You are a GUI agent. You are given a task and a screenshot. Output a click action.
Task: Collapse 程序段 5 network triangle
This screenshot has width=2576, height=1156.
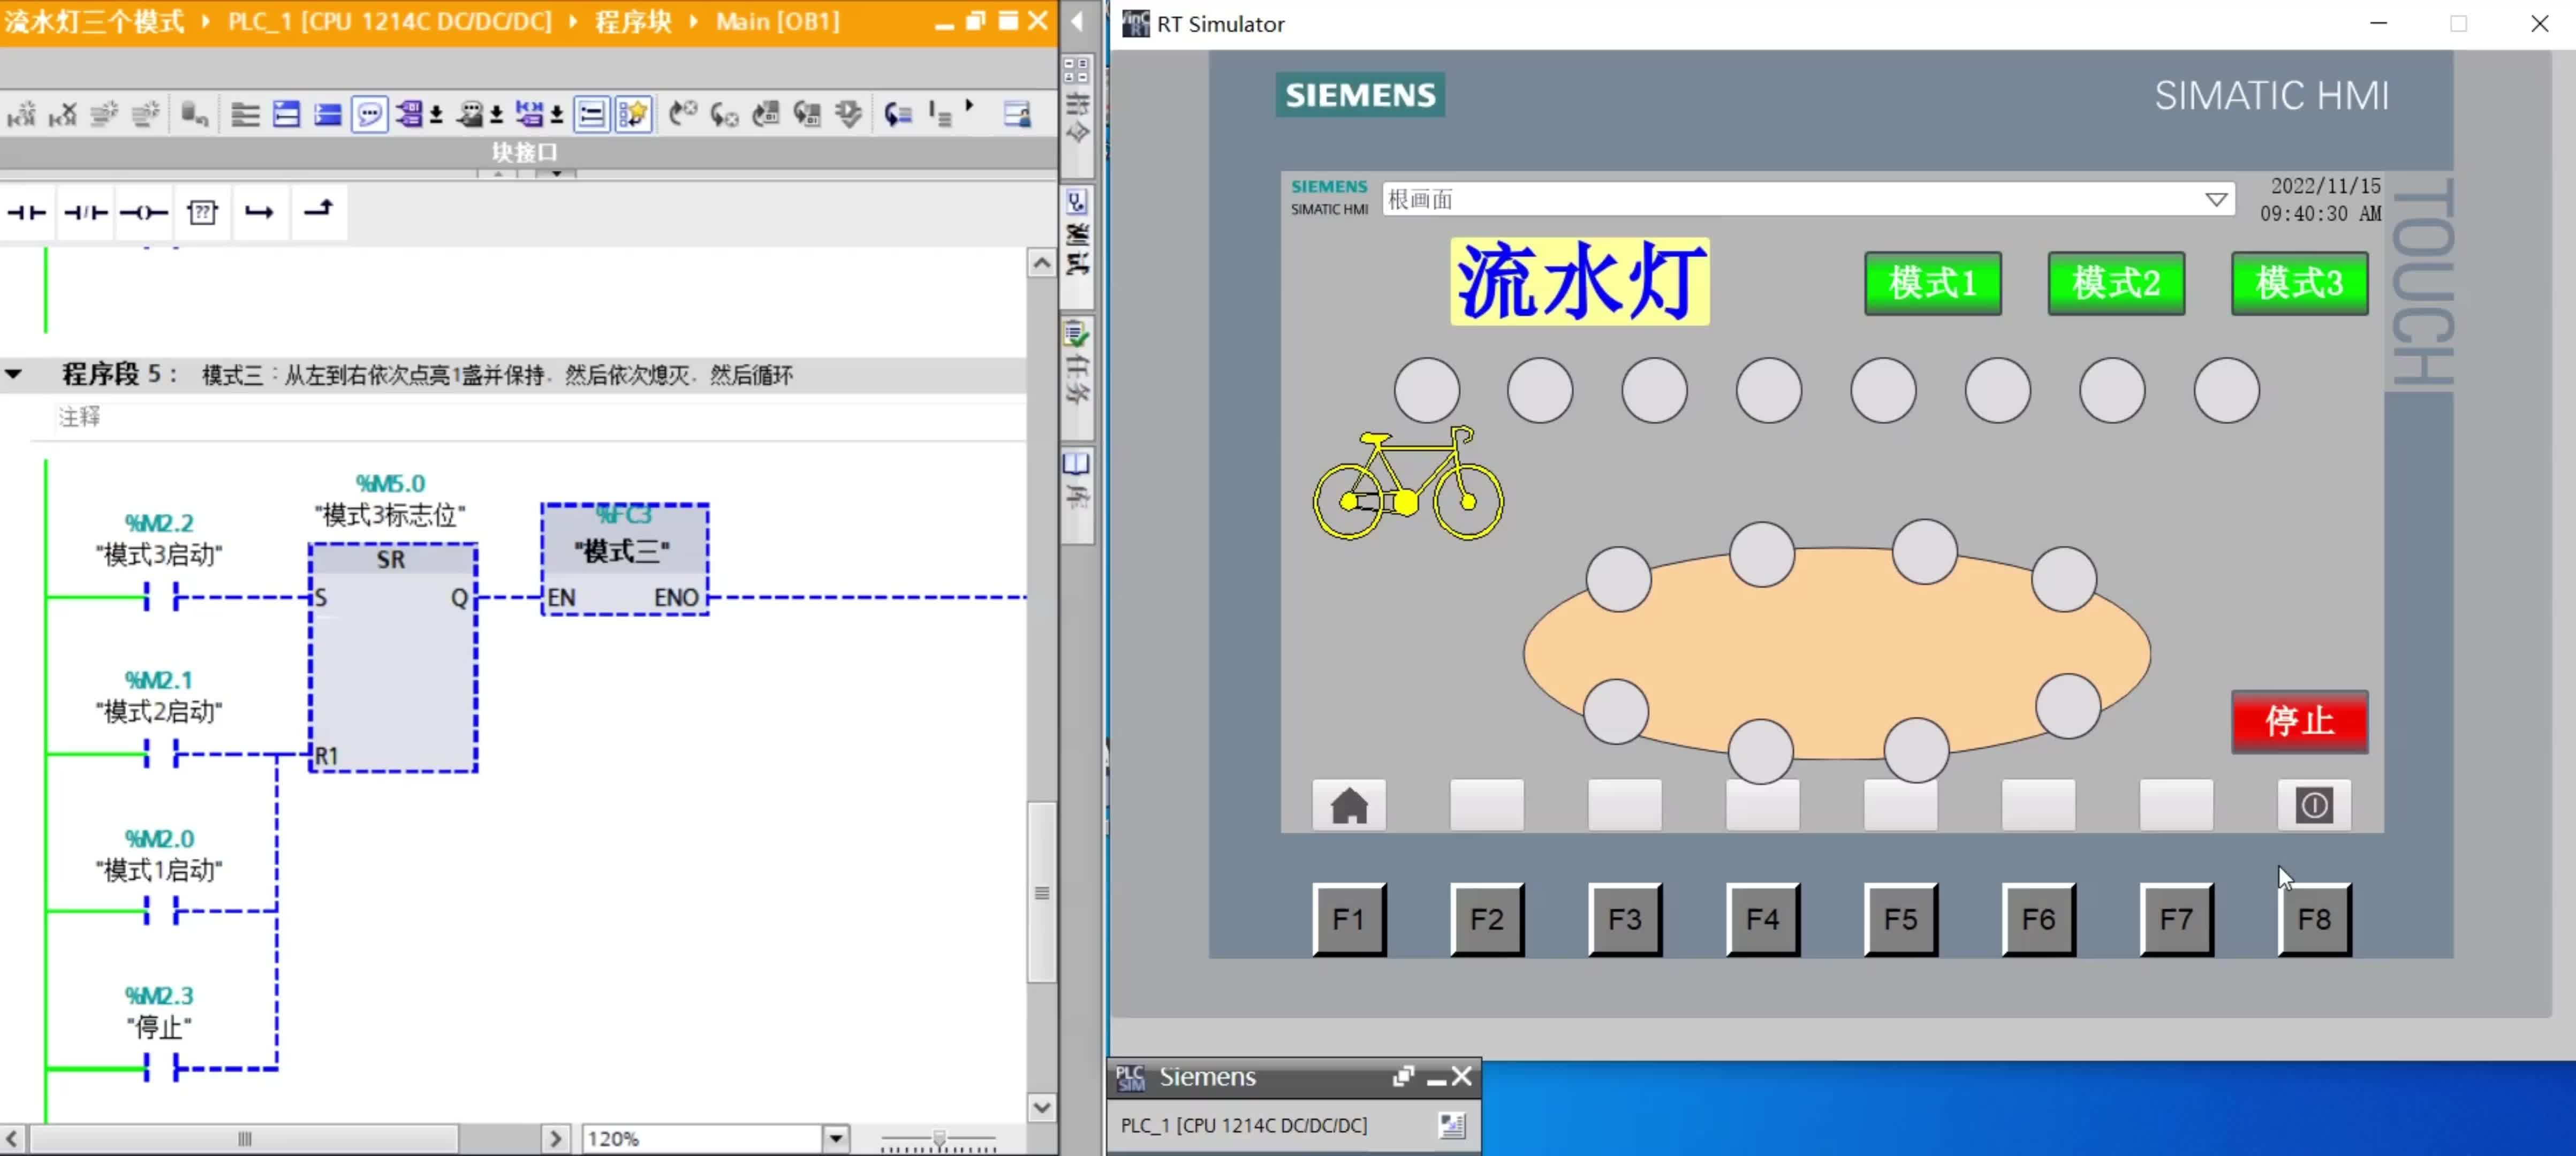click(x=14, y=375)
